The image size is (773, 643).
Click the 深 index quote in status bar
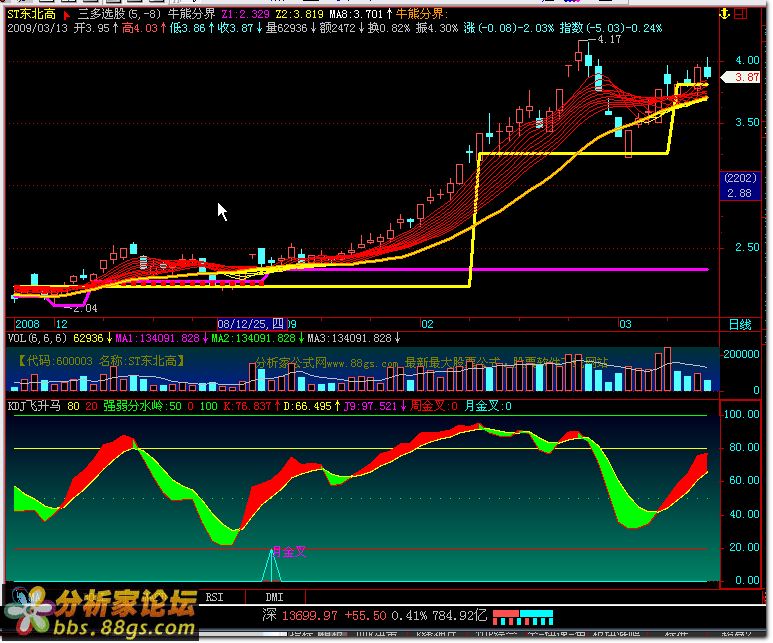pyautogui.click(x=269, y=614)
